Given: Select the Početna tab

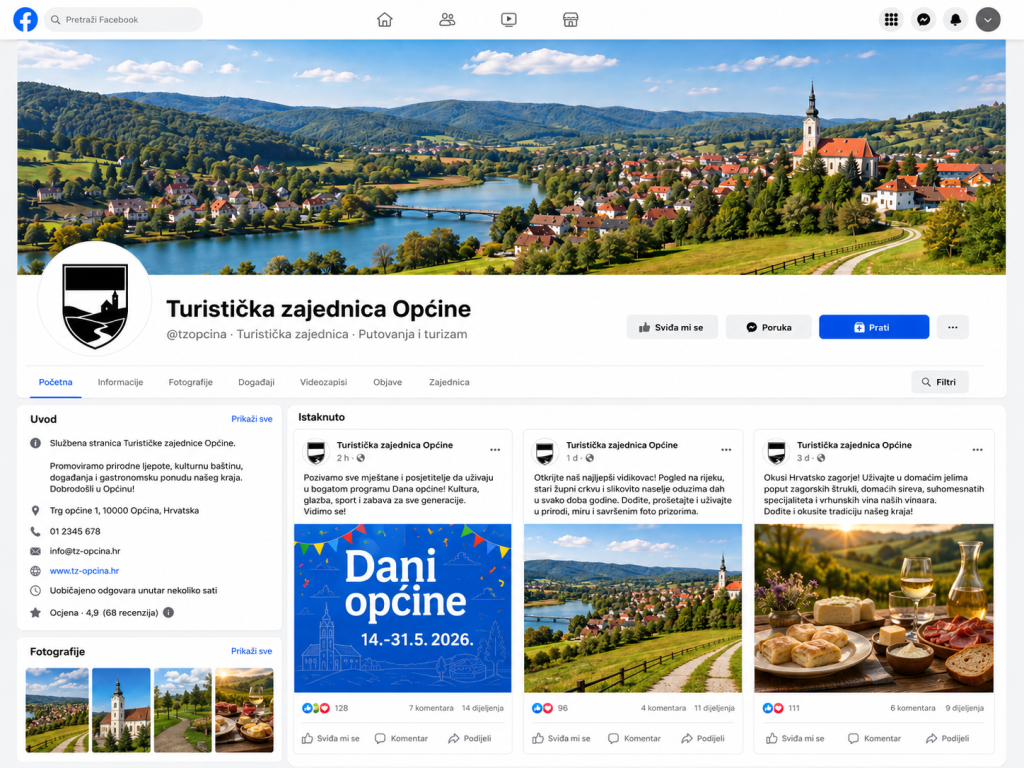Looking at the screenshot, I should 56,382.
